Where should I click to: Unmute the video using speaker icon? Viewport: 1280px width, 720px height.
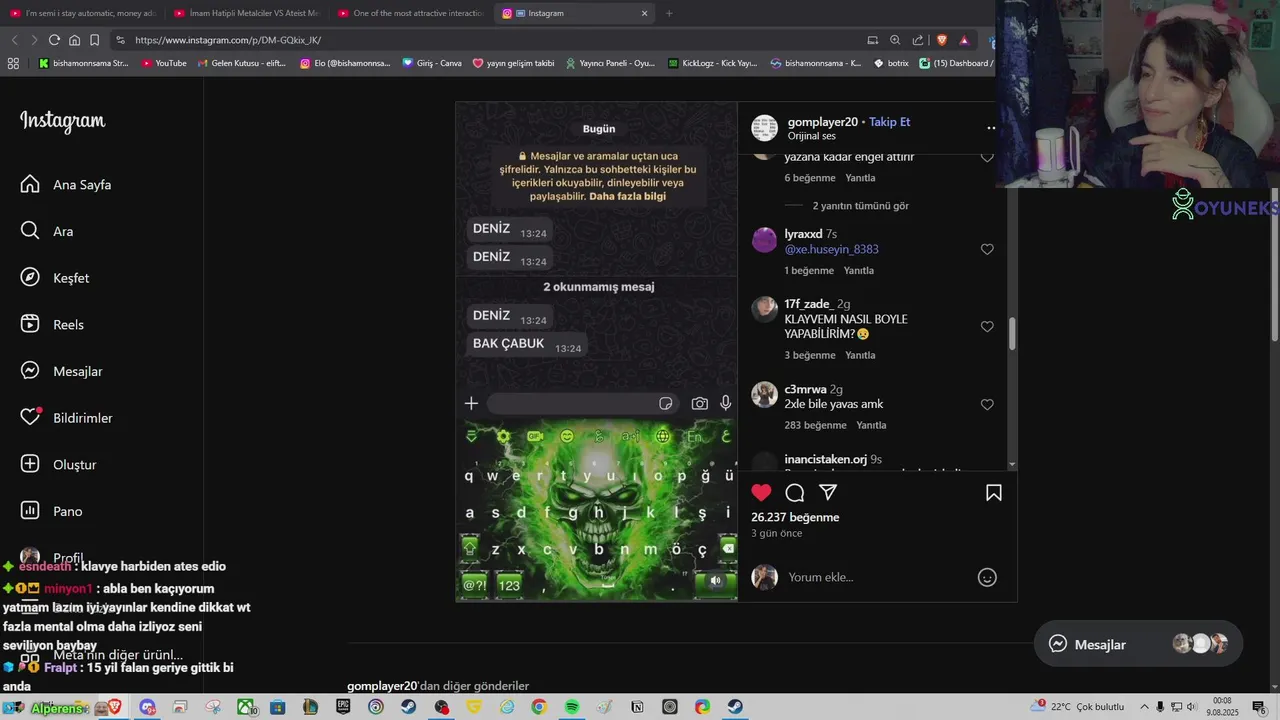pyautogui.click(x=715, y=580)
